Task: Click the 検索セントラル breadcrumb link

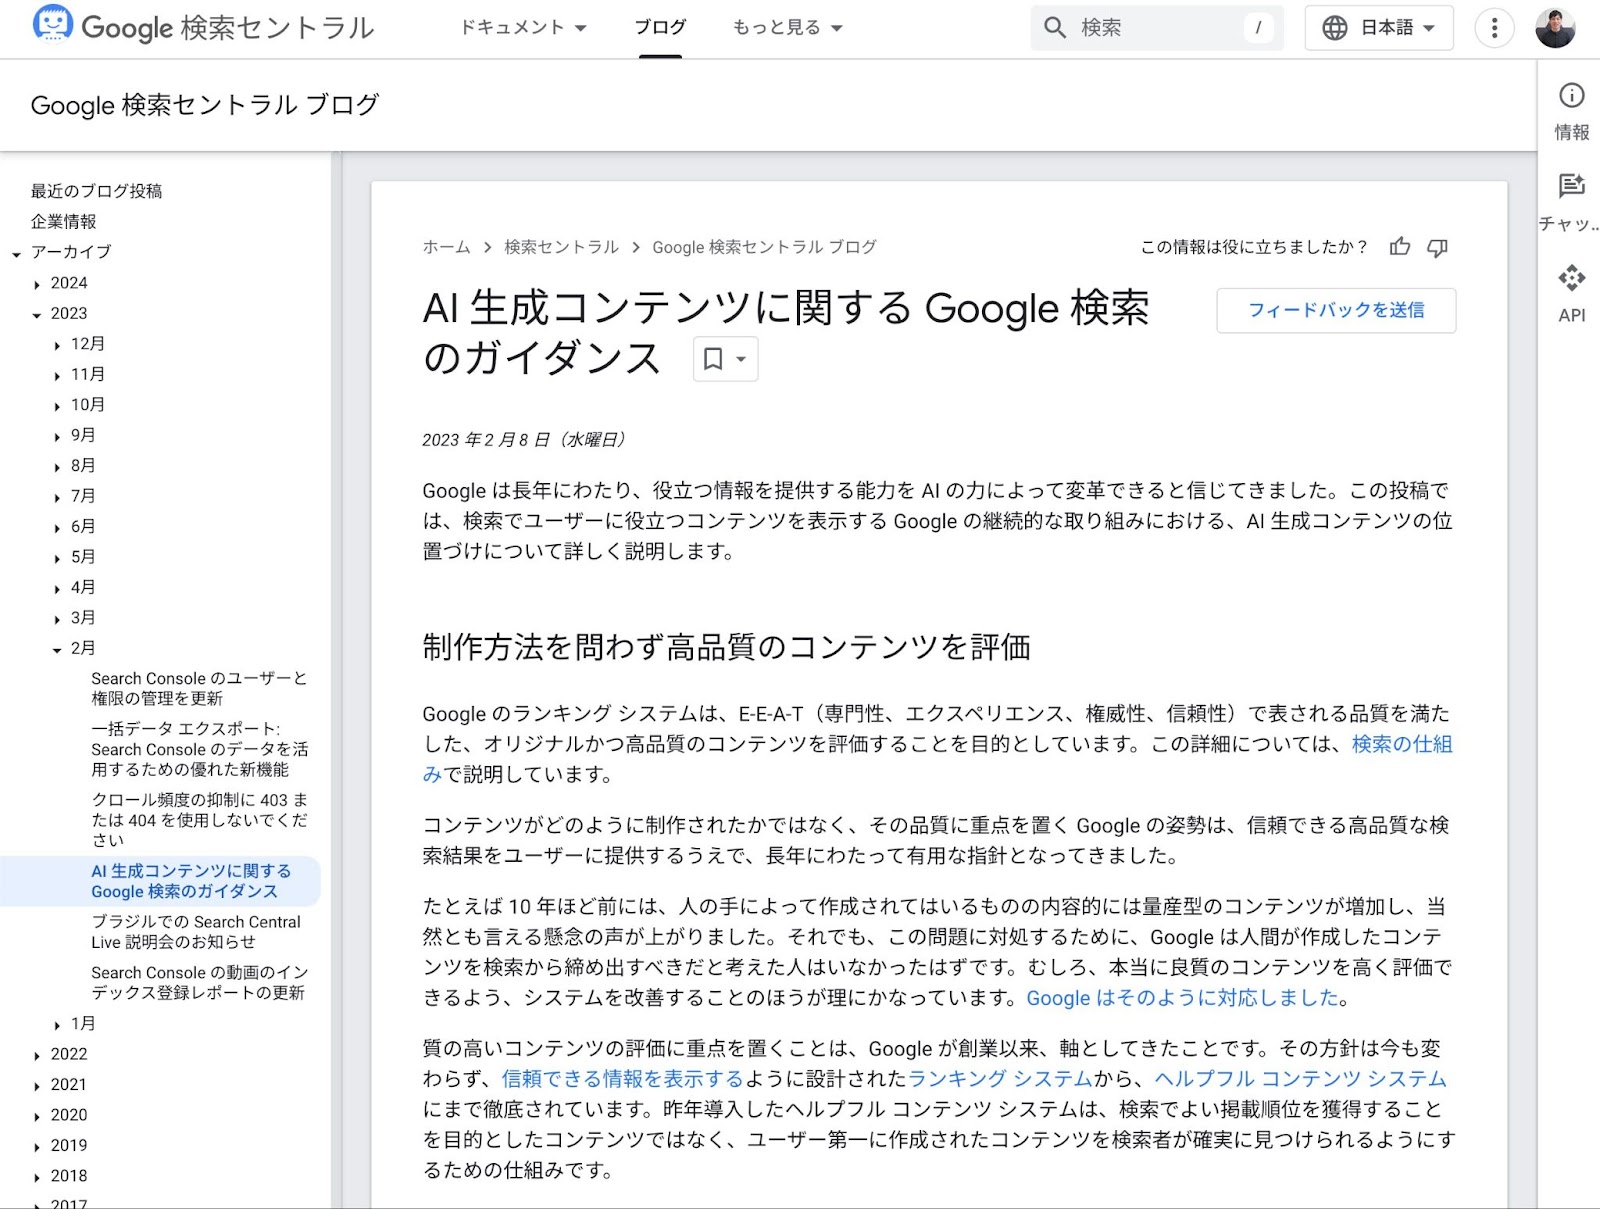Action: (562, 247)
